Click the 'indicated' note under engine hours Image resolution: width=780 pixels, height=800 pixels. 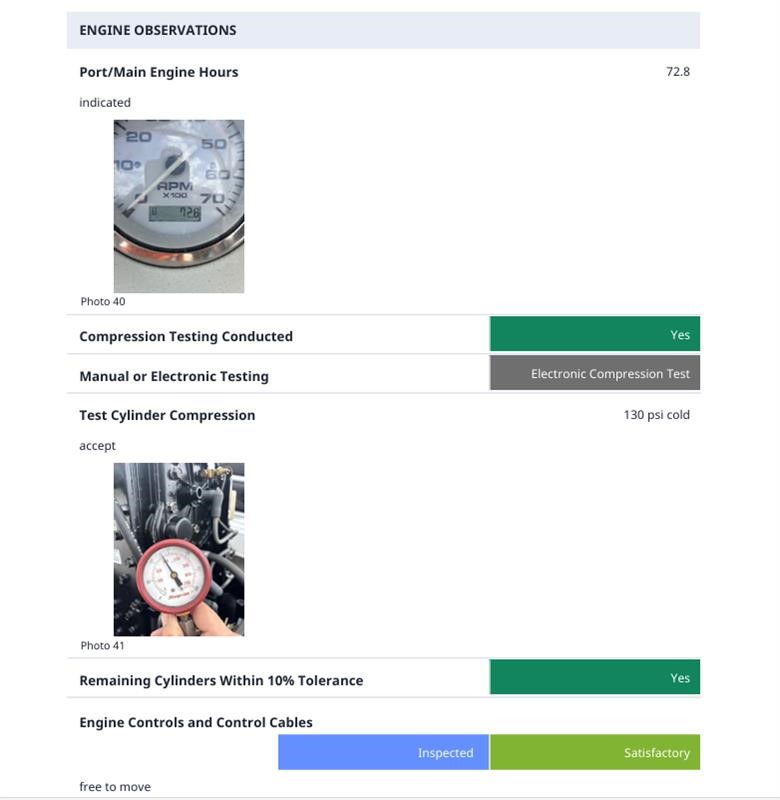pyautogui.click(x=105, y=102)
